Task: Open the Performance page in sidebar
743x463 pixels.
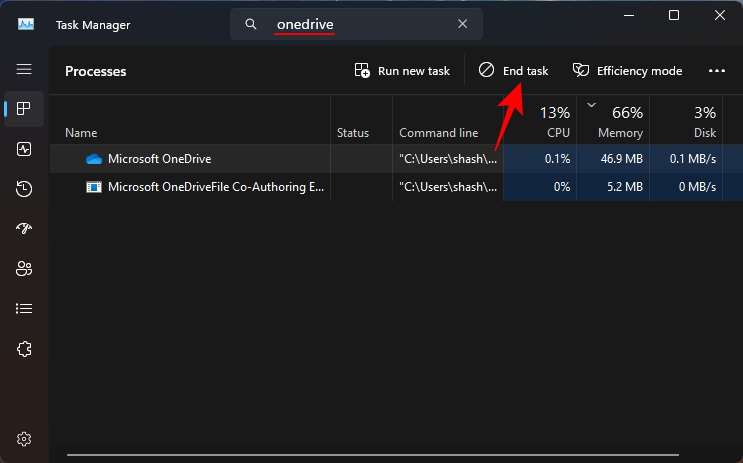Action: point(24,149)
